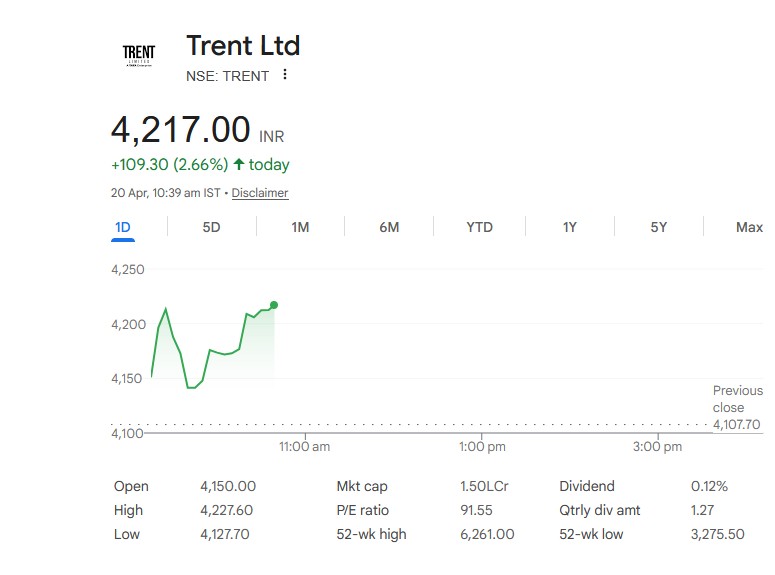Click the Previous close label
The image size is (775, 575).
[x=737, y=399]
